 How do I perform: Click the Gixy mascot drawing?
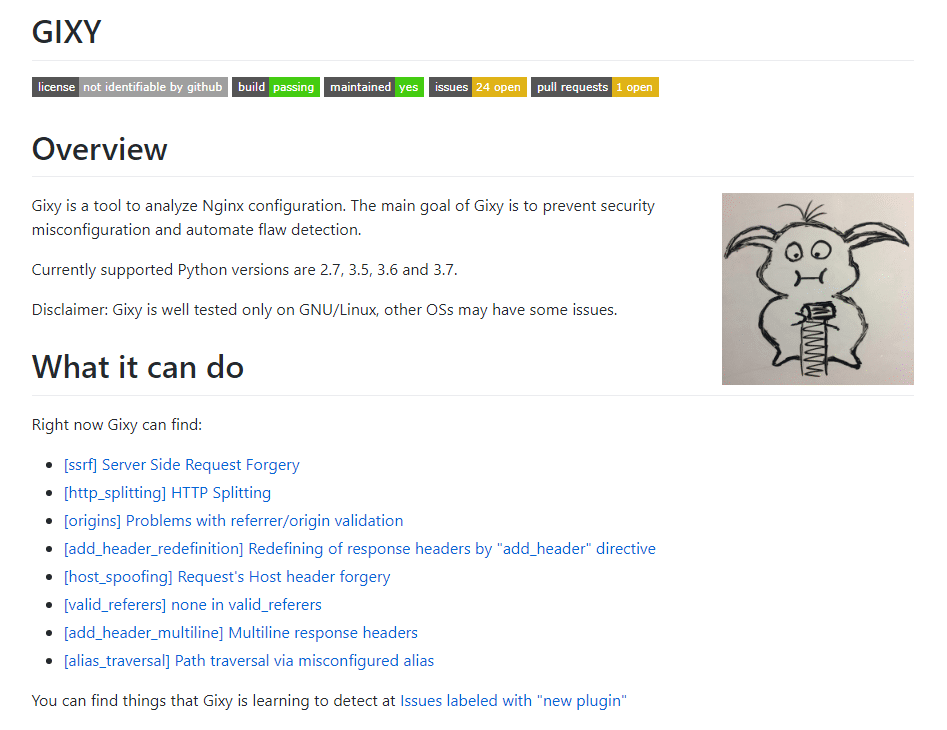[x=818, y=289]
